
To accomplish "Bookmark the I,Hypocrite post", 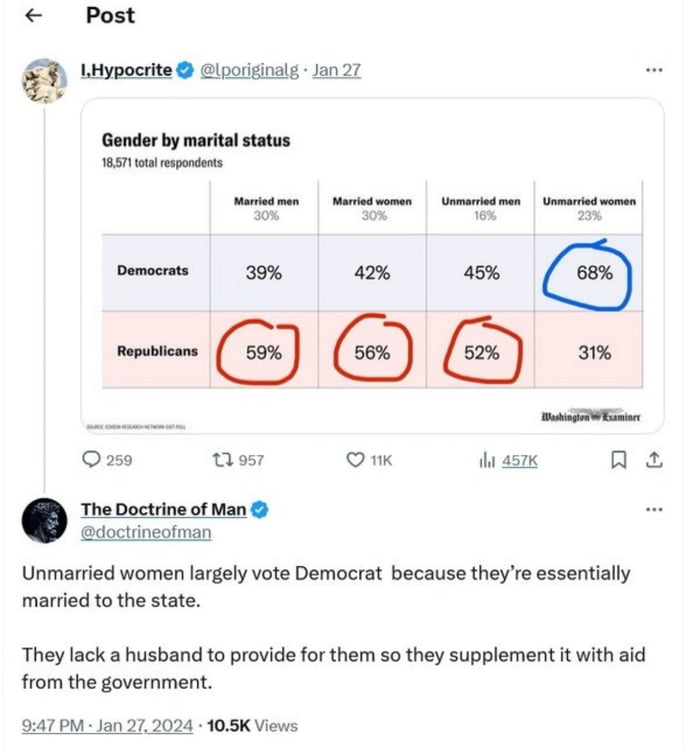I will point(619,460).
